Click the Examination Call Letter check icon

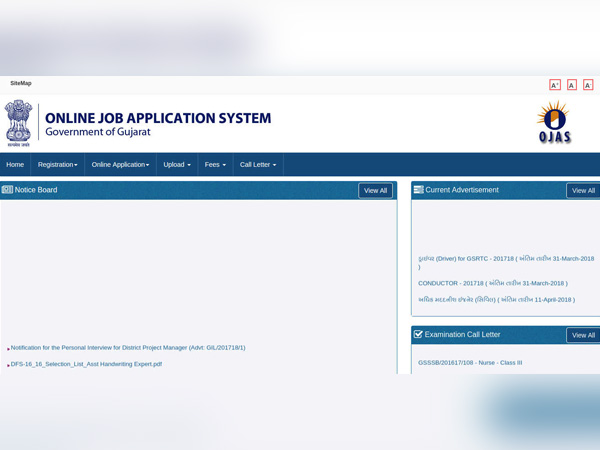click(418, 334)
